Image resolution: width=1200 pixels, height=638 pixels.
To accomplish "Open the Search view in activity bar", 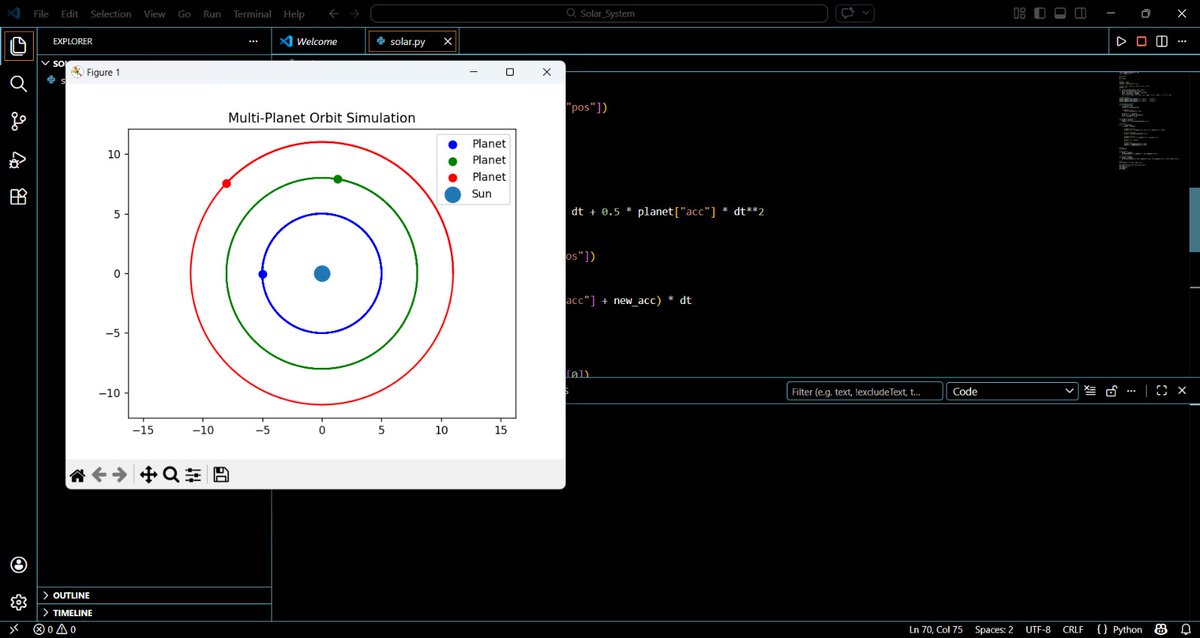I will coord(18,84).
